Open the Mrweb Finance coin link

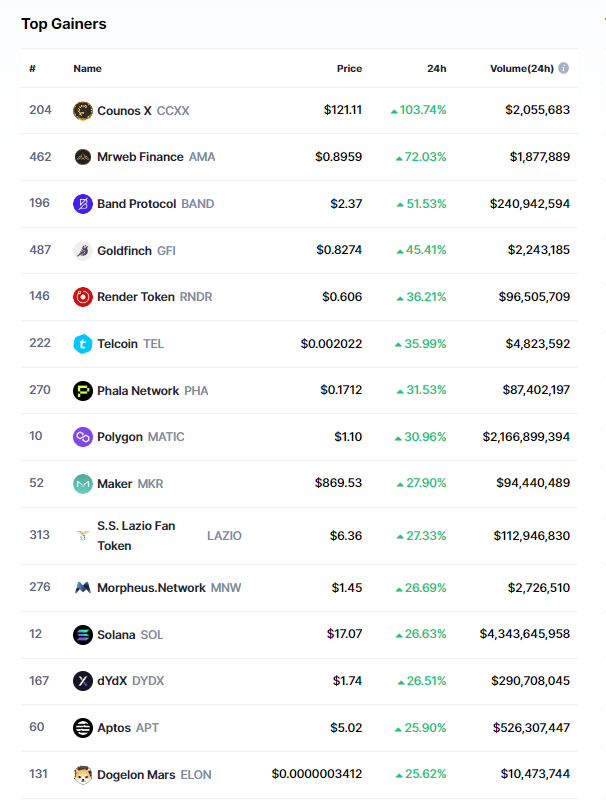click(140, 157)
